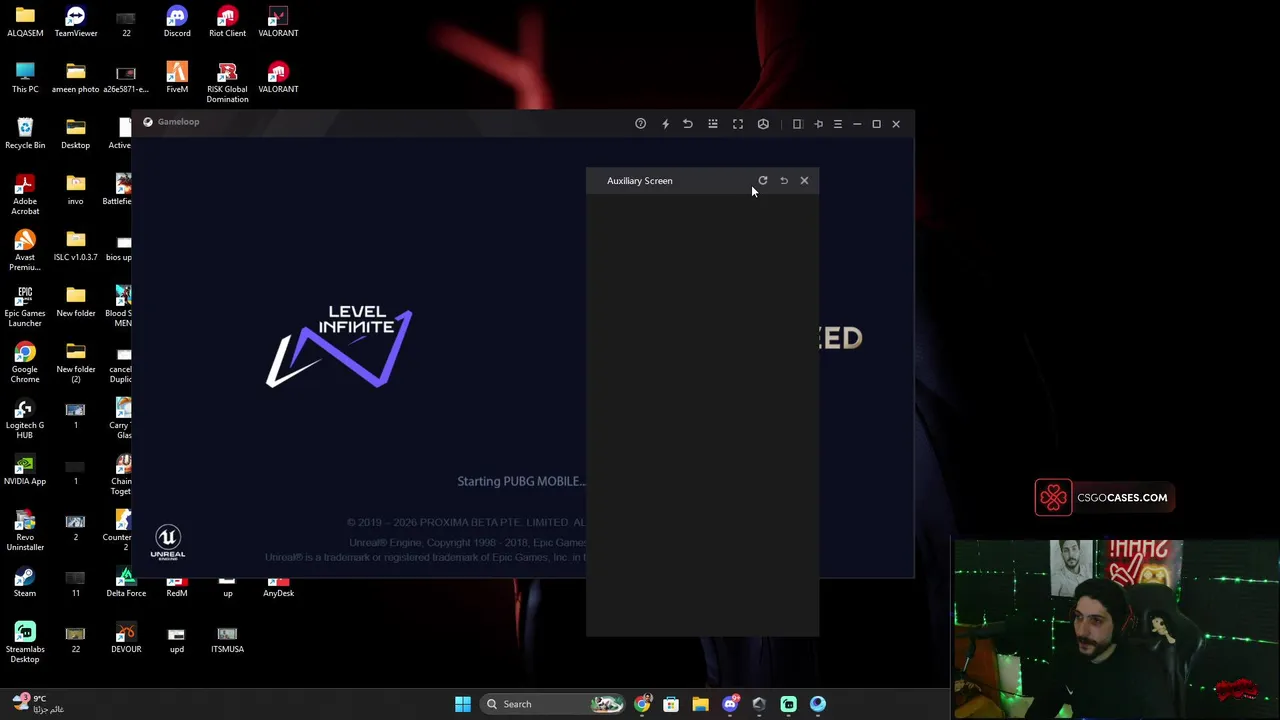The height and width of the screenshot is (720, 1280).
Task: Select the ameen photo folder
Action: click(x=76, y=78)
